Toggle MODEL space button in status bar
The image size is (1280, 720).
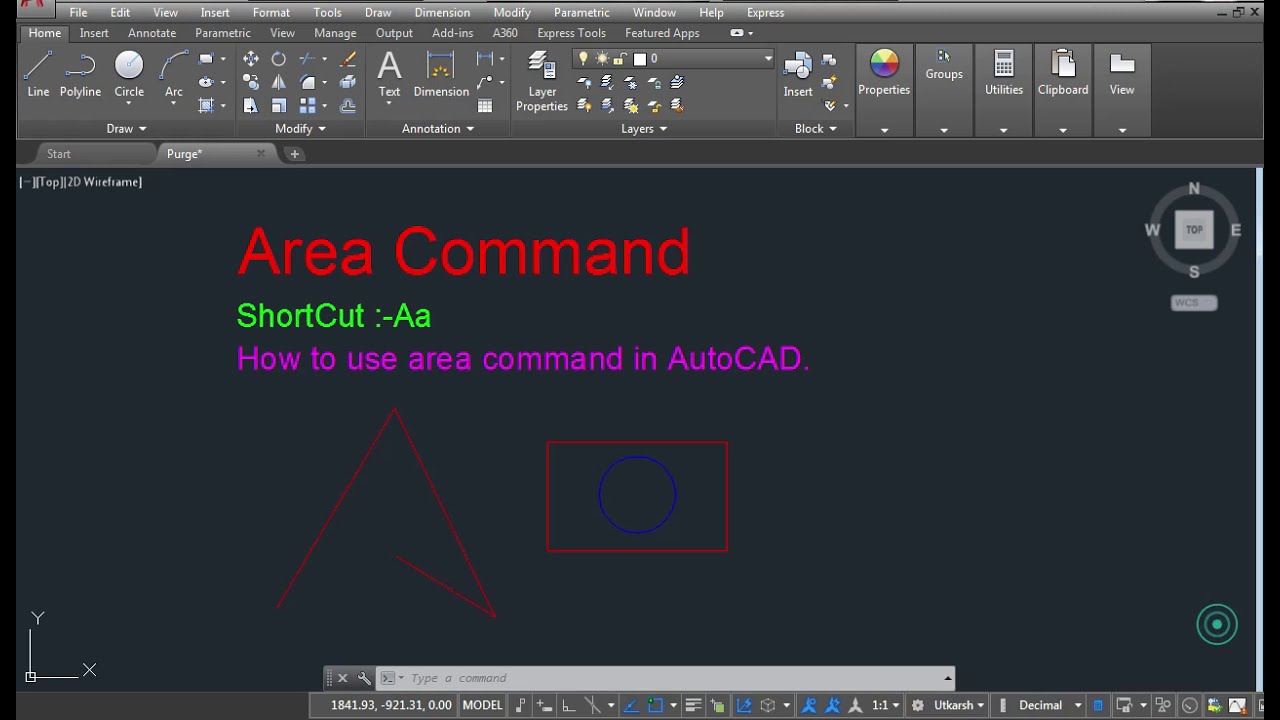[482, 705]
